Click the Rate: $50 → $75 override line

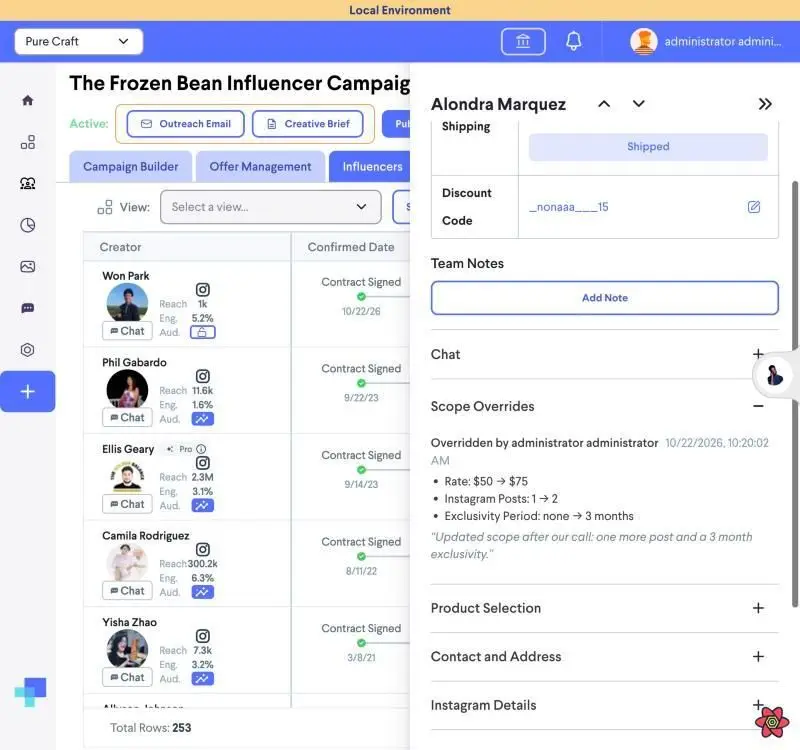486,482
